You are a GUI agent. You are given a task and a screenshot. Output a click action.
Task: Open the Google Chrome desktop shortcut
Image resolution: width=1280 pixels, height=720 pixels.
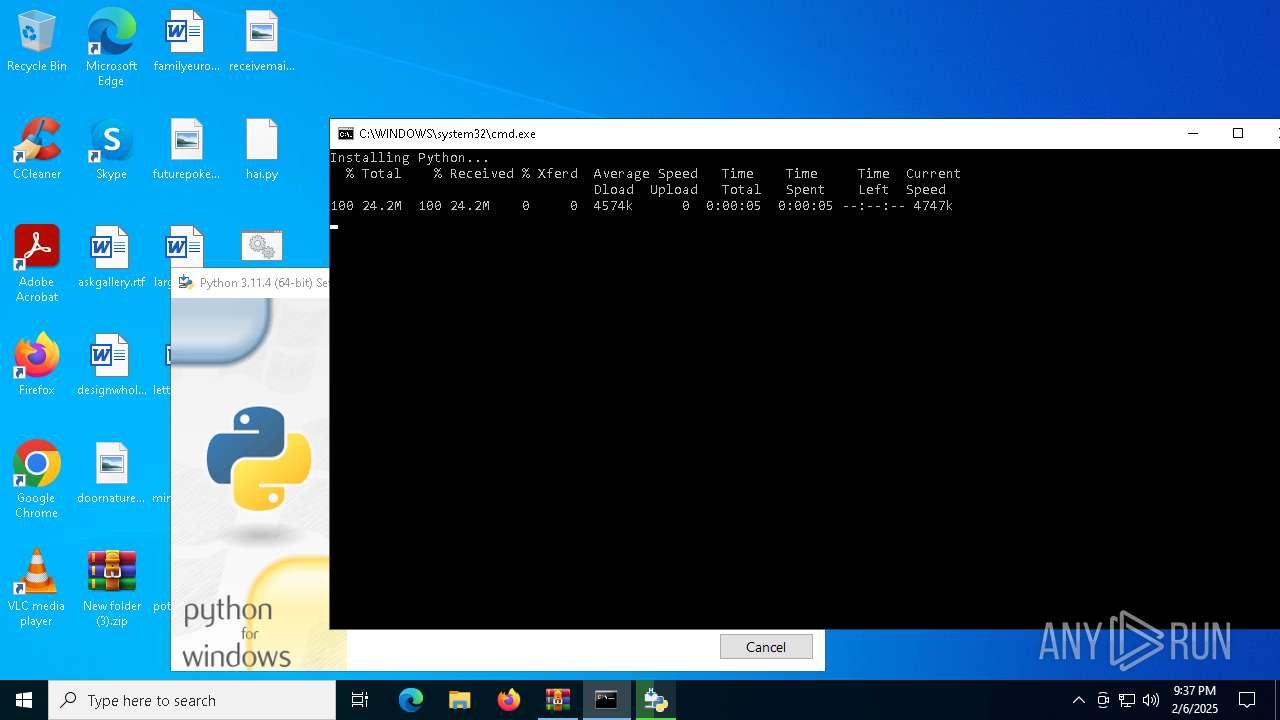[x=37, y=480]
